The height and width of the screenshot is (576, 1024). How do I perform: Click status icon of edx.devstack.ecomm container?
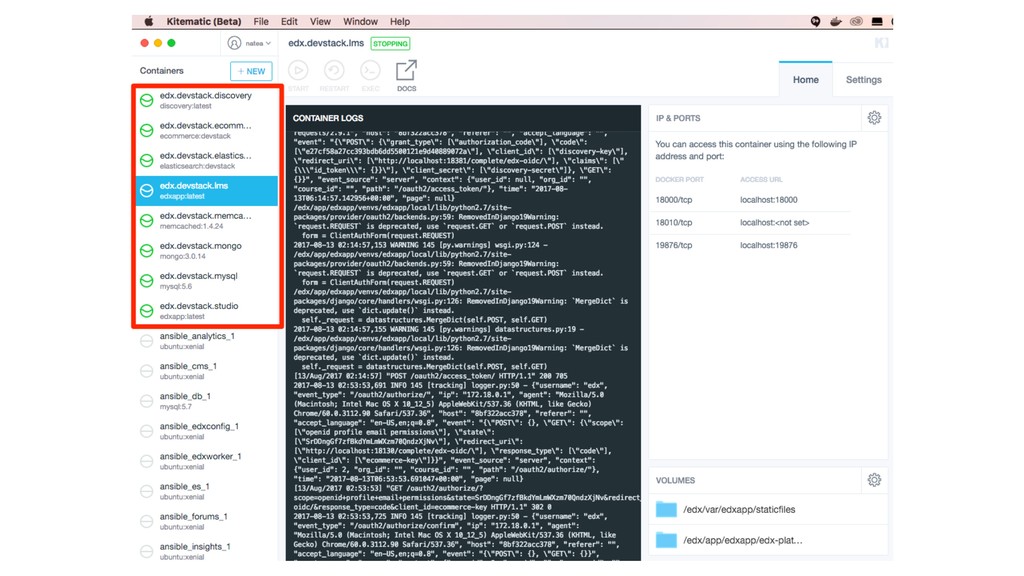(147, 130)
